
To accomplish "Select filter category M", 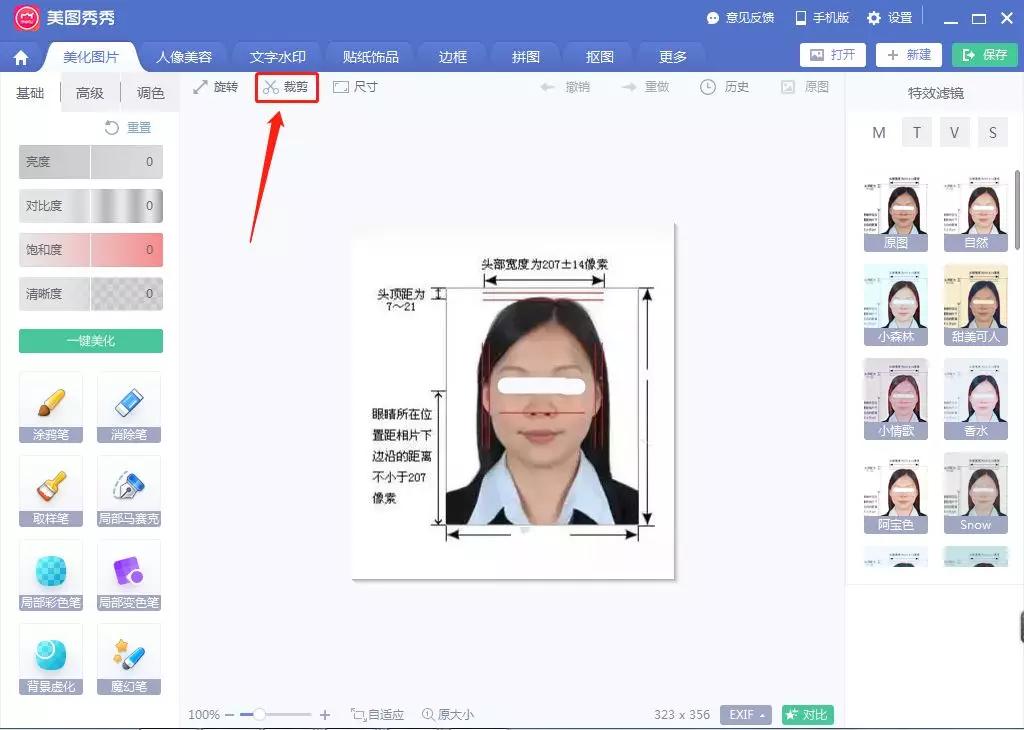I will click(879, 133).
